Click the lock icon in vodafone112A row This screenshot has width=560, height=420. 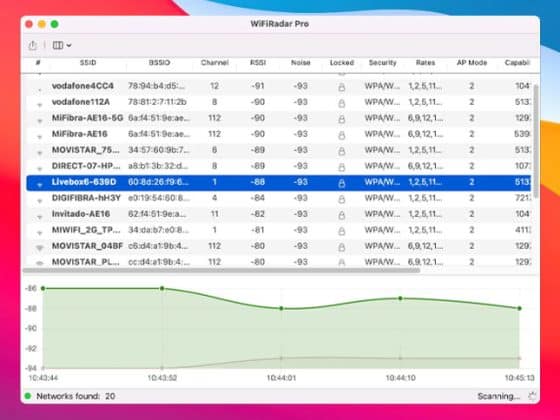[341, 103]
